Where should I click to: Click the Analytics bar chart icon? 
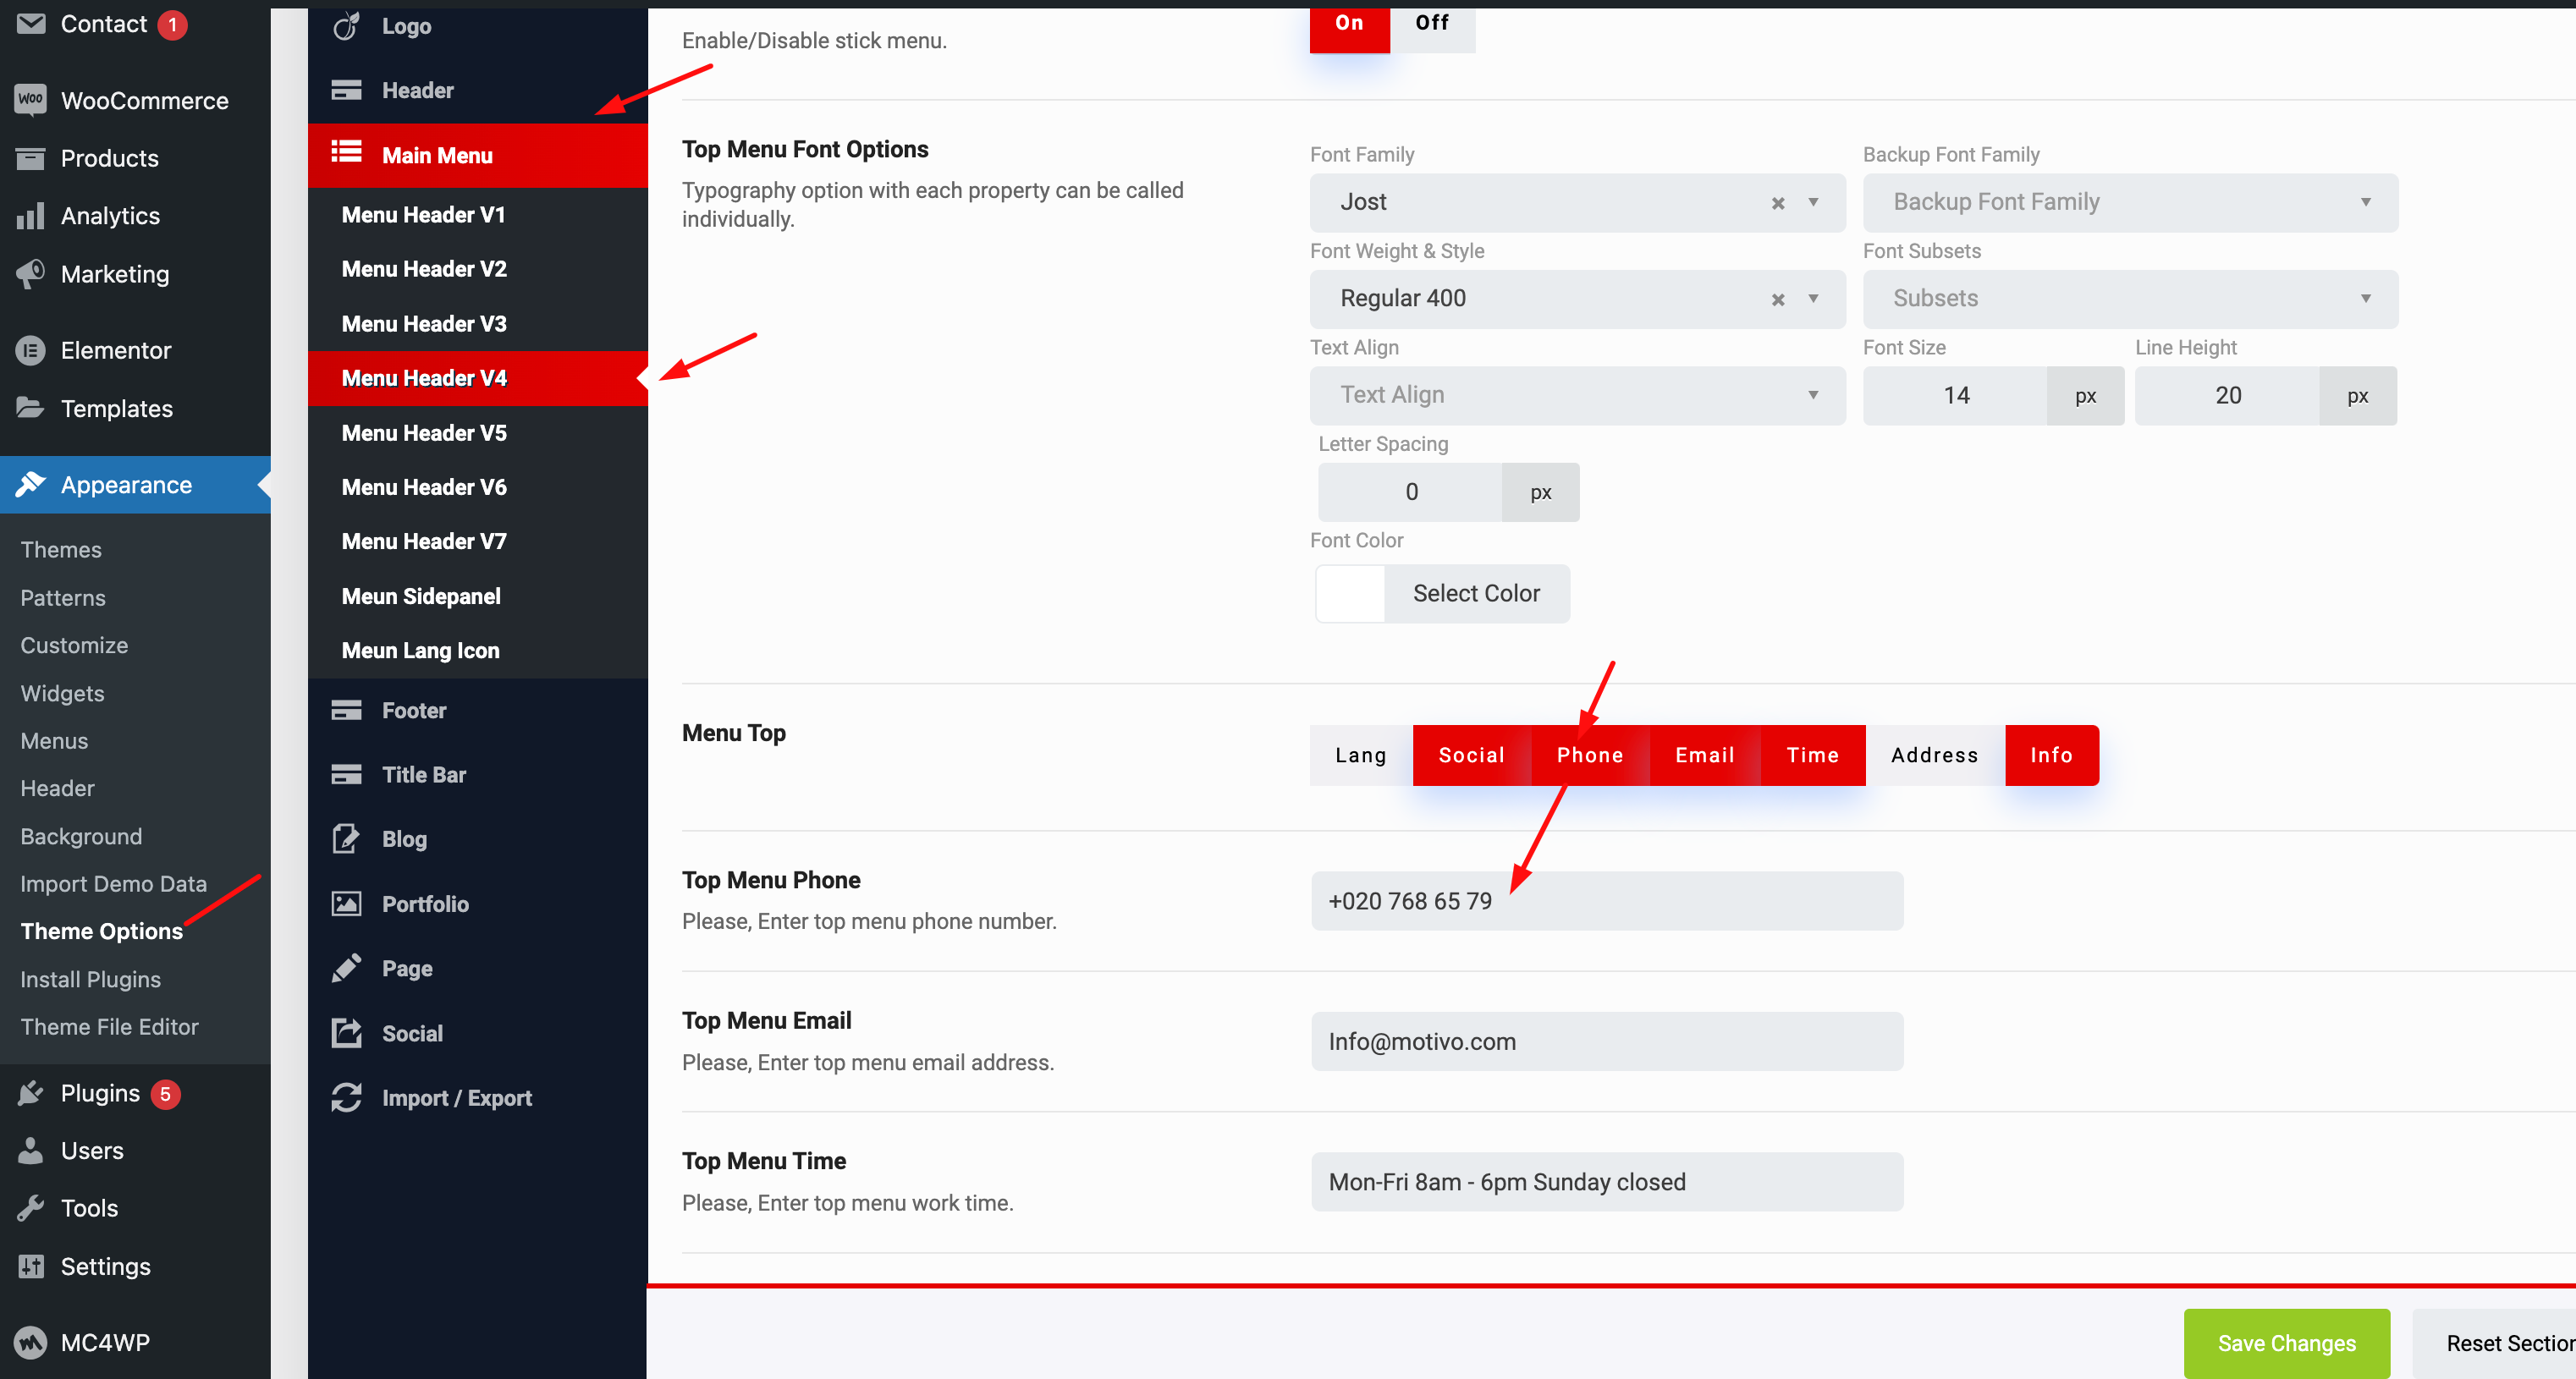pyautogui.click(x=31, y=215)
